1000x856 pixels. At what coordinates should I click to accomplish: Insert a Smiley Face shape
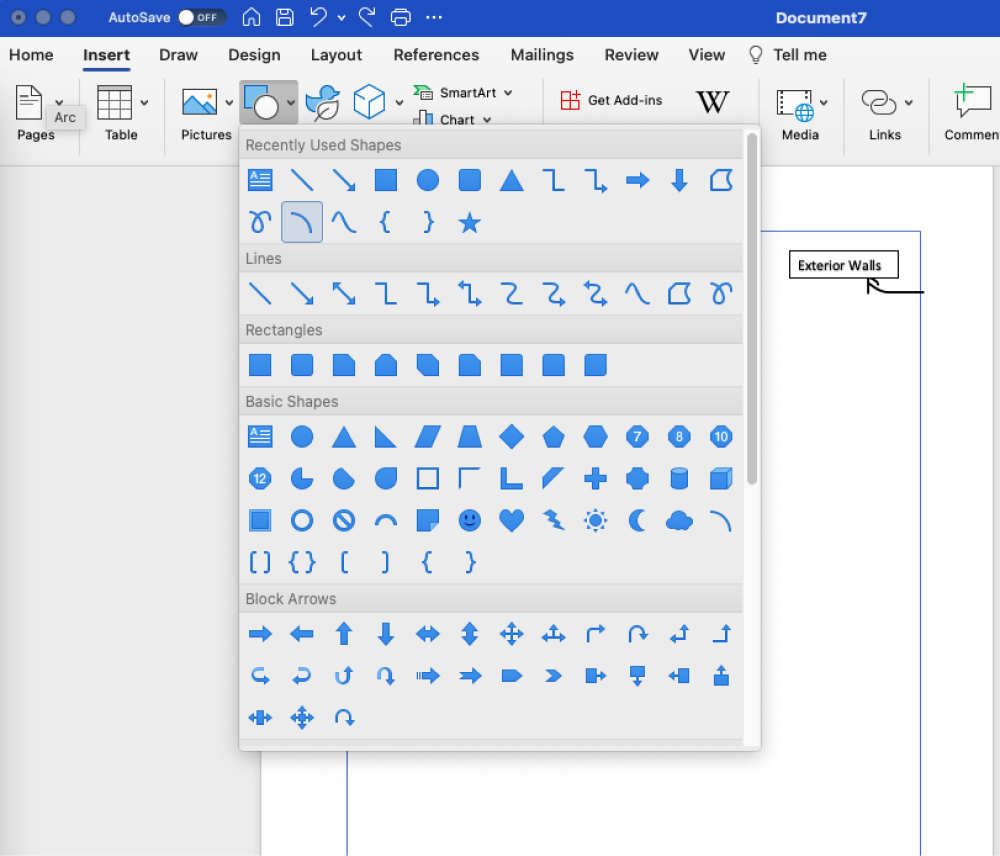click(469, 520)
